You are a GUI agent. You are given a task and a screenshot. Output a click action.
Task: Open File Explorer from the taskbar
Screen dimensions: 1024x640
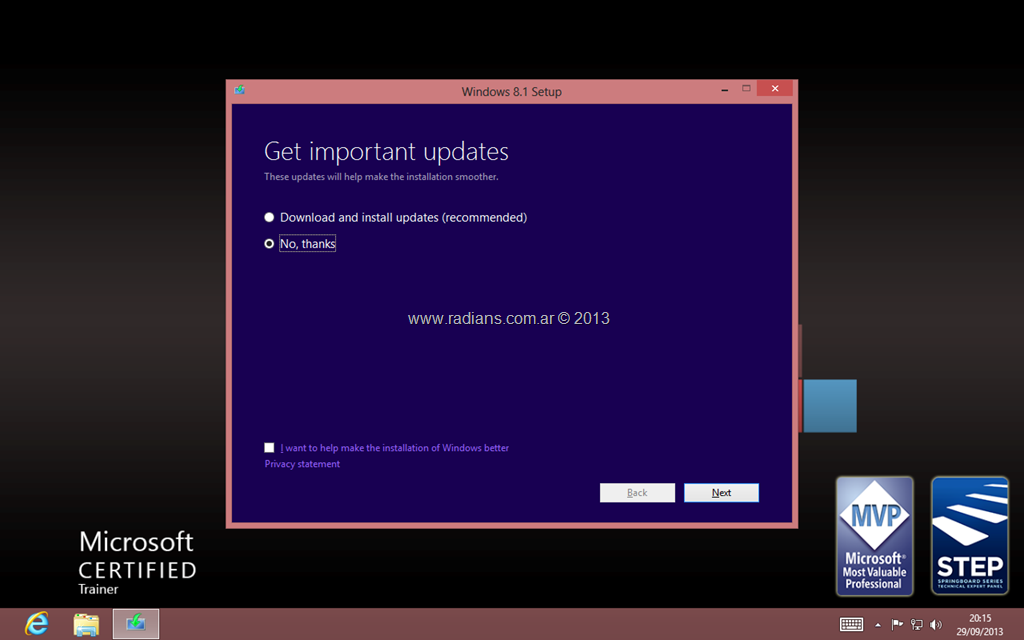[87, 624]
